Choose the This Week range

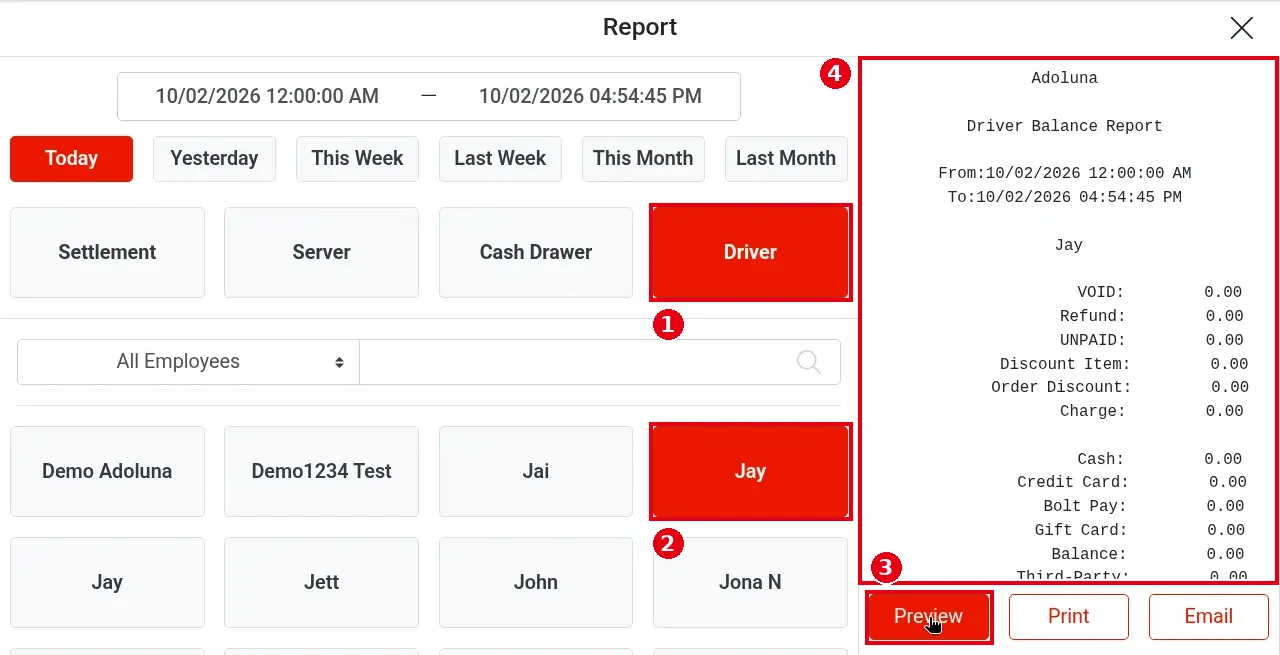point(357,158)
